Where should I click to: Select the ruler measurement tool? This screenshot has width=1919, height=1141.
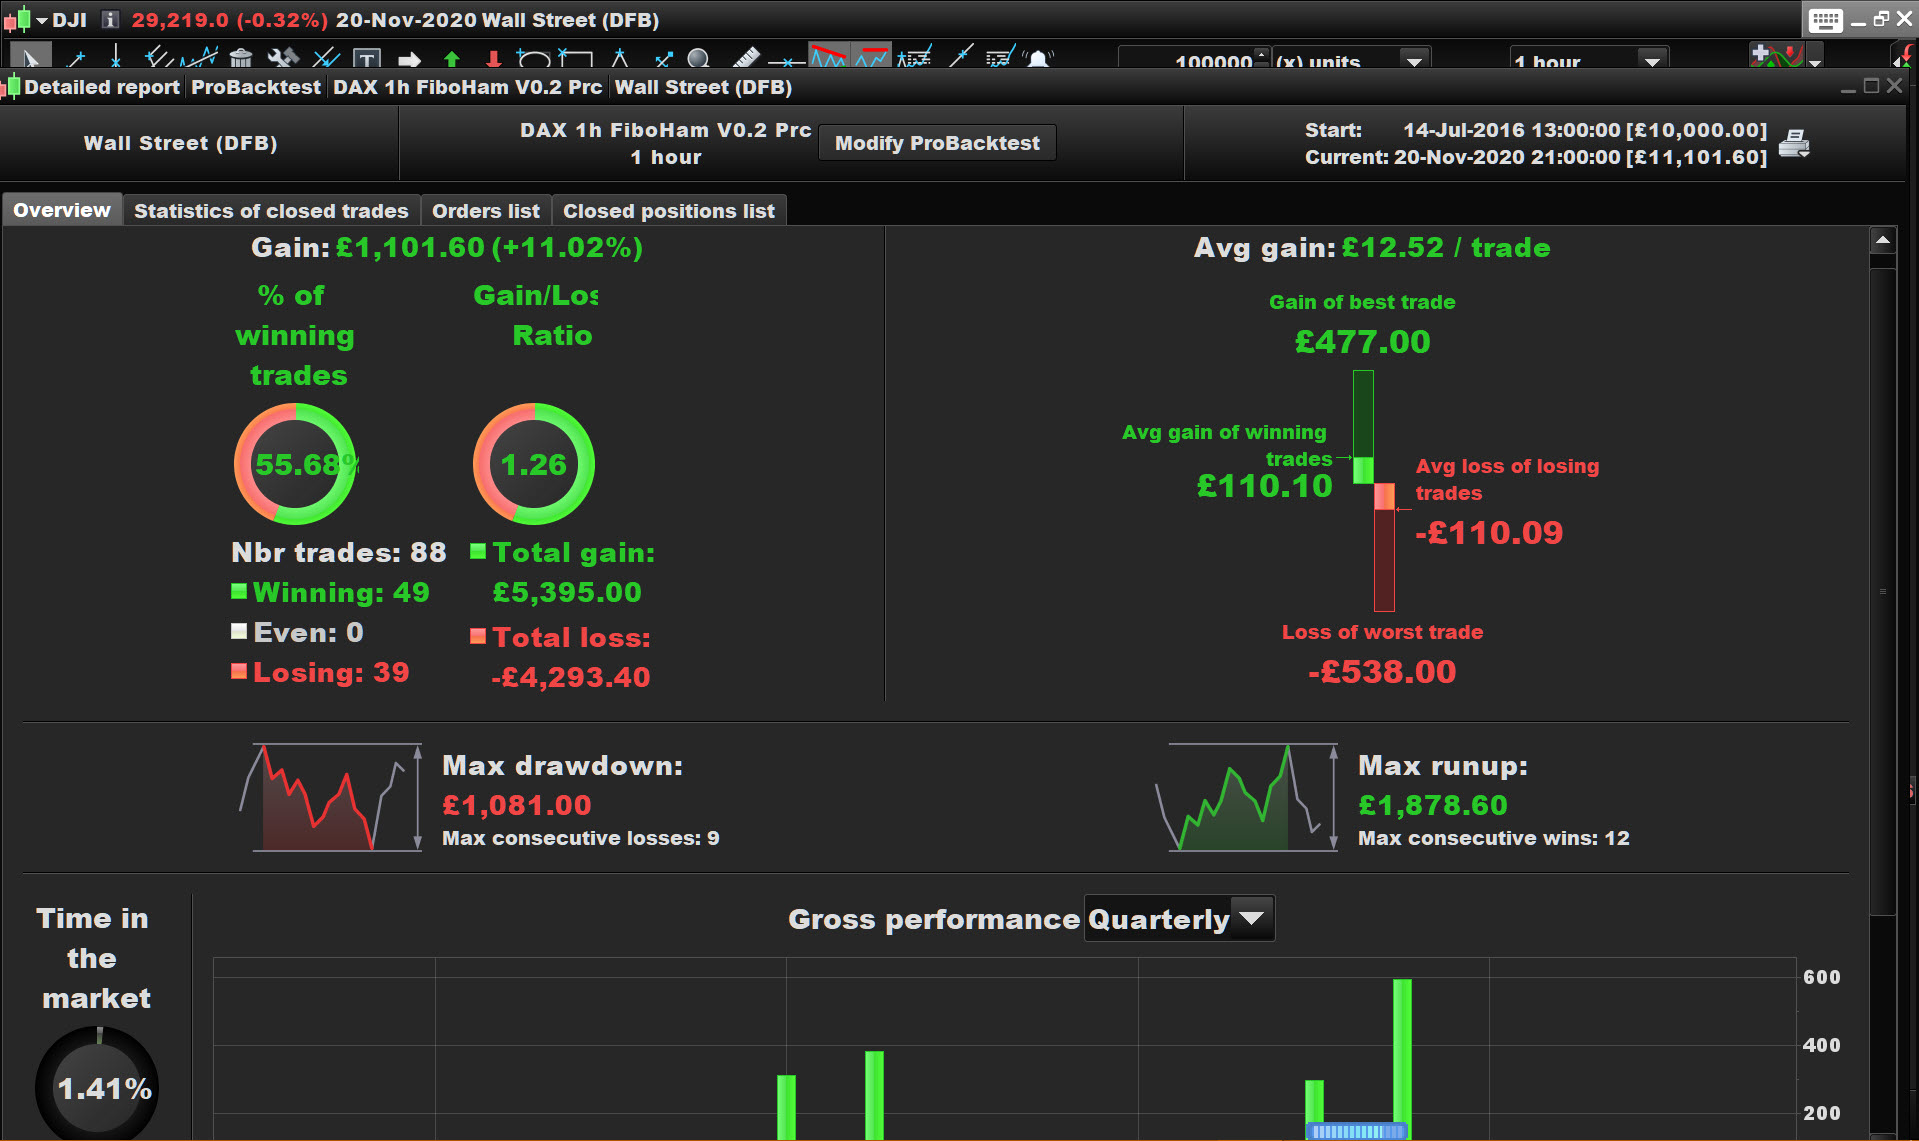coord(746,58)
